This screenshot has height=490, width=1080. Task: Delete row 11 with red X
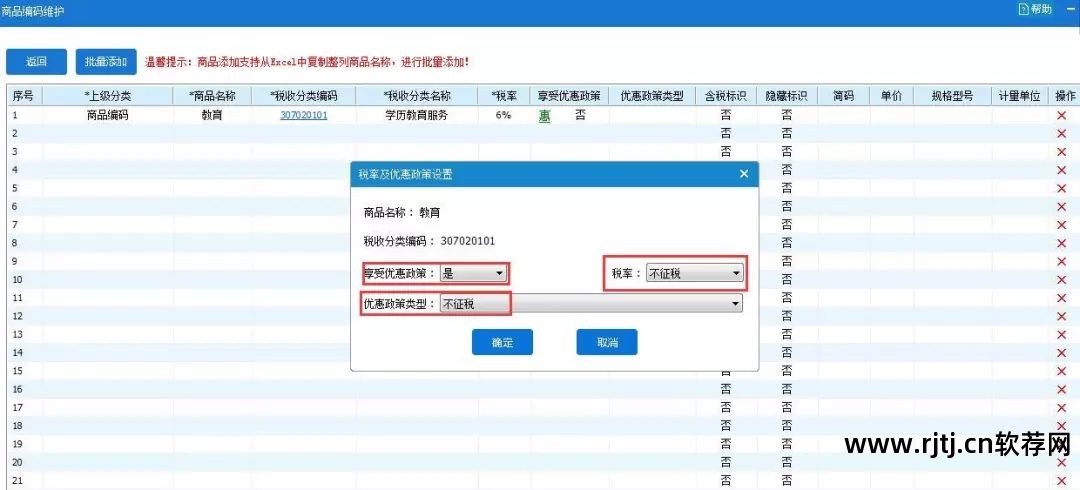[x=1061, y=298]
